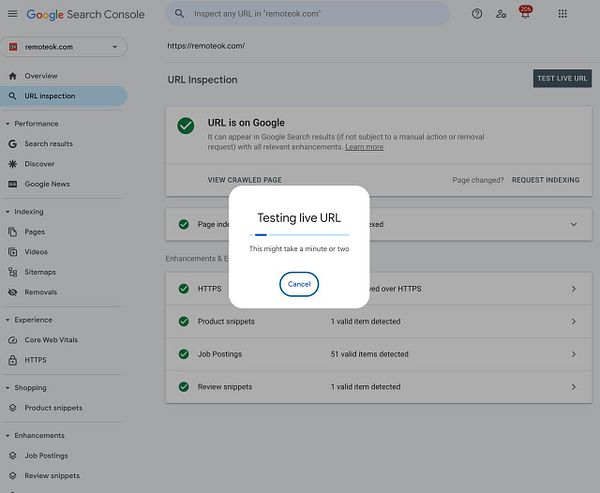Click the Inspect any URL search field
Viewport: 600px width, 493px height.
[x=307, y=14]
